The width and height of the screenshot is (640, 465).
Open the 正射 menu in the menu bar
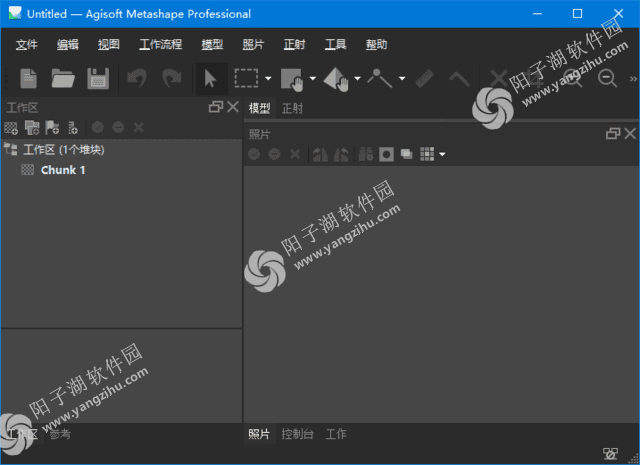tap(294, 44)
